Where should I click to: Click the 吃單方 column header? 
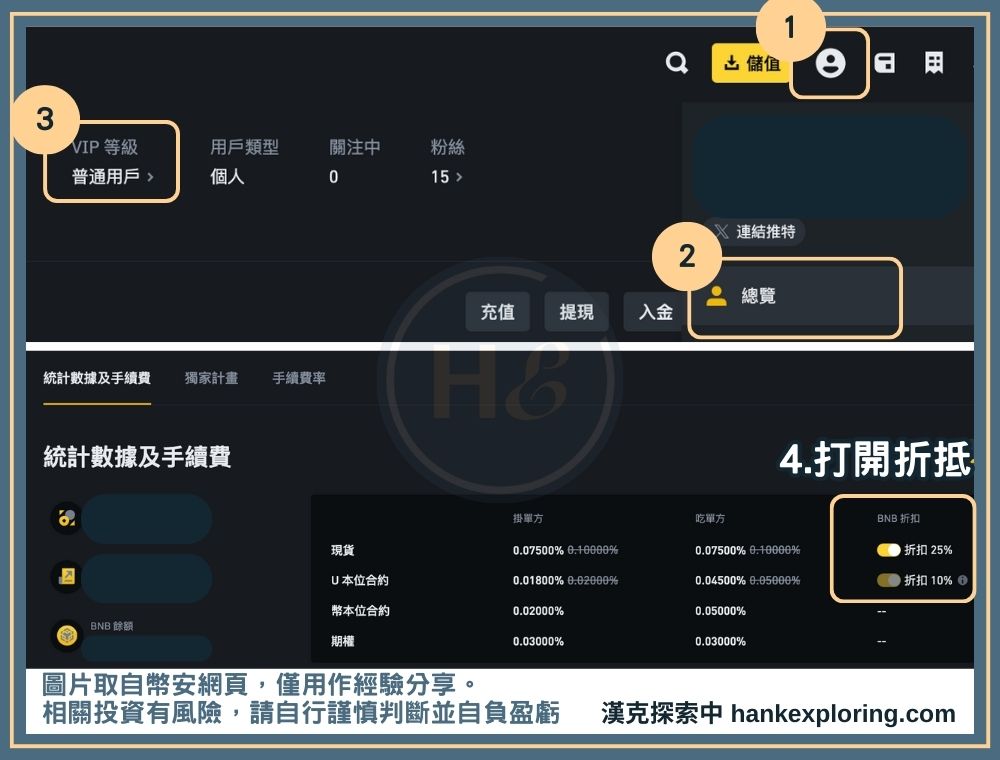pos(710,518)
